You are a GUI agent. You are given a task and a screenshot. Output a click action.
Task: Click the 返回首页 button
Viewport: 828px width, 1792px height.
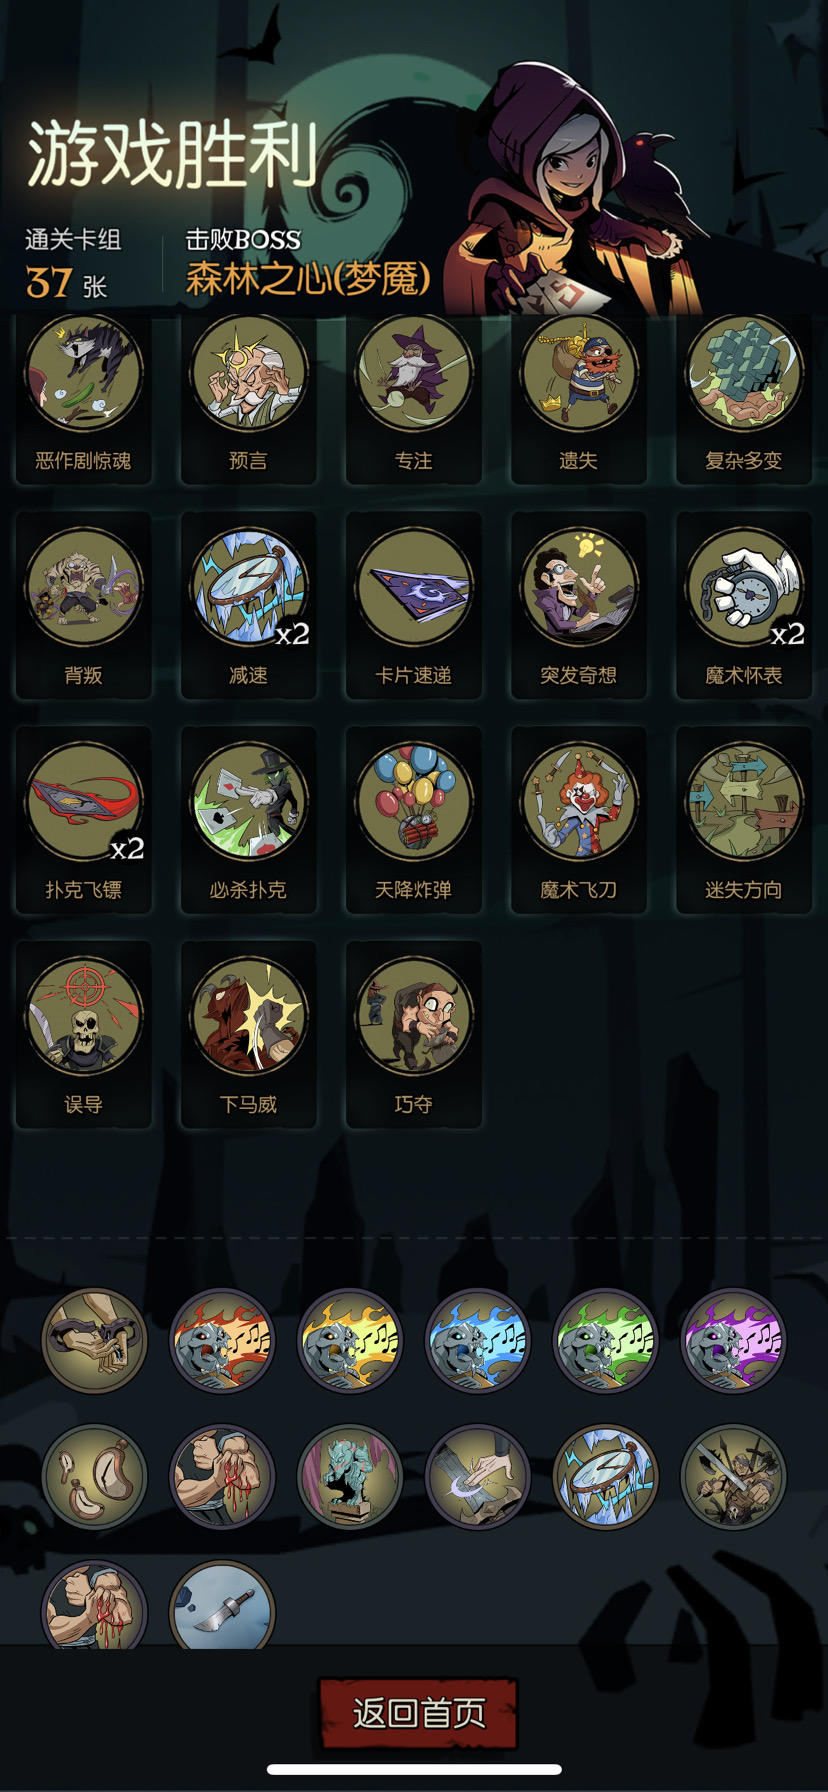coord(418,1713)
